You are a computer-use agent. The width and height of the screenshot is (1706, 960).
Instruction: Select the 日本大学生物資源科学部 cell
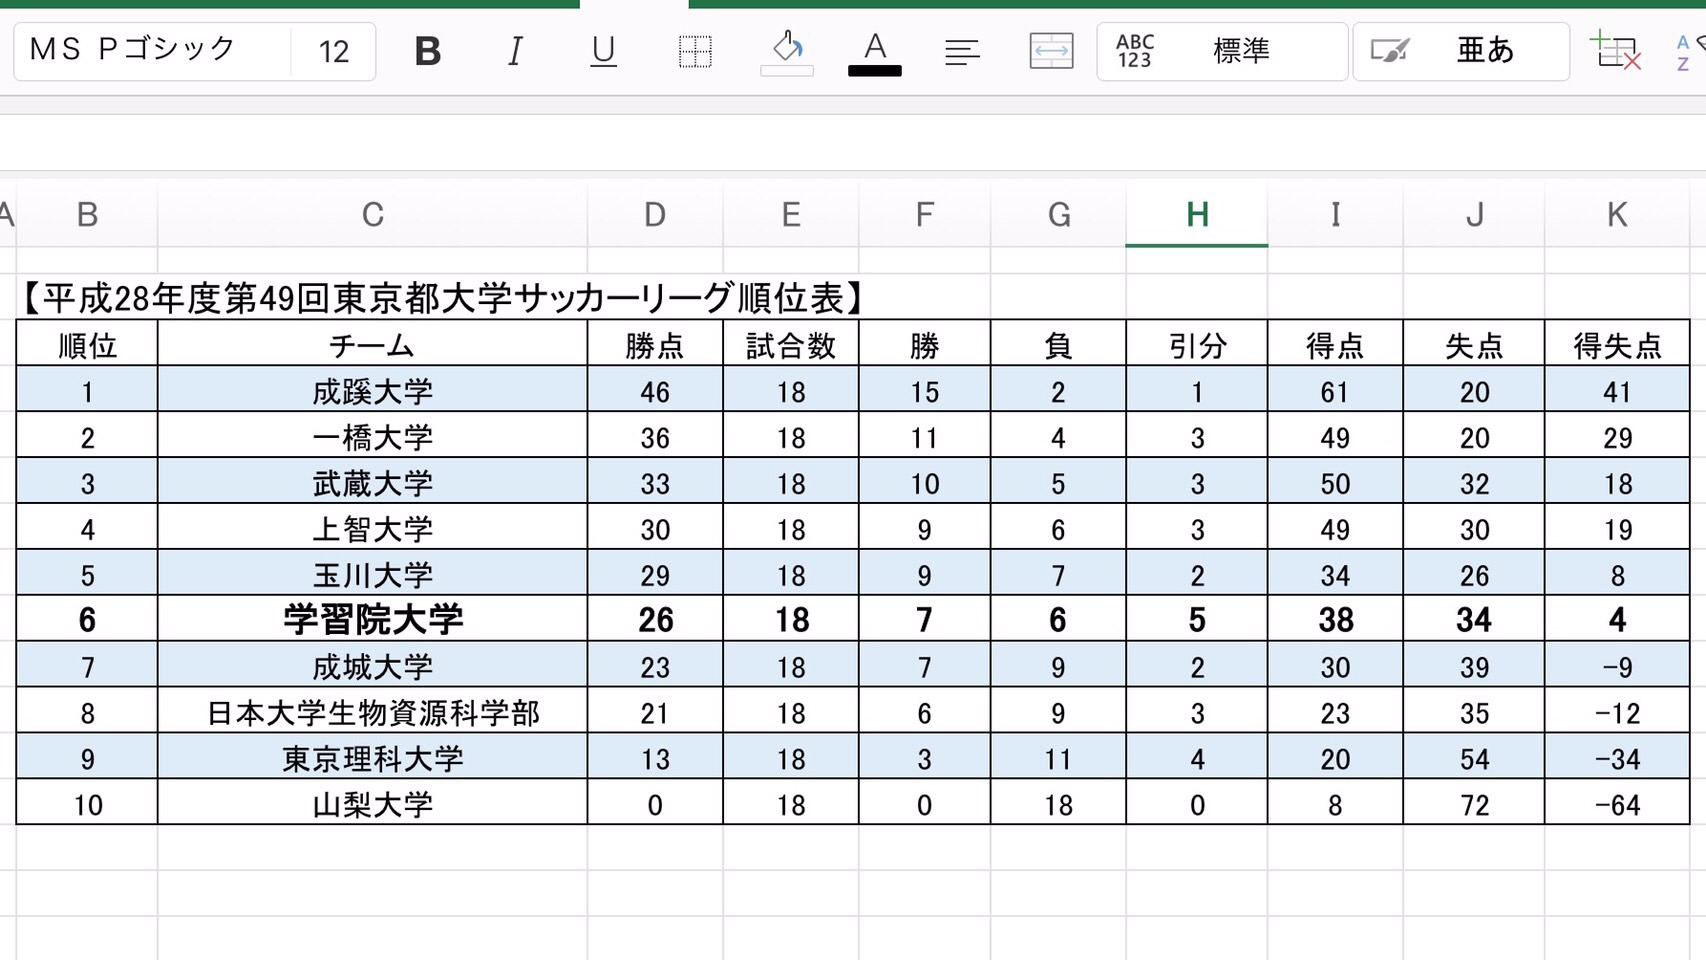point(372,712)
